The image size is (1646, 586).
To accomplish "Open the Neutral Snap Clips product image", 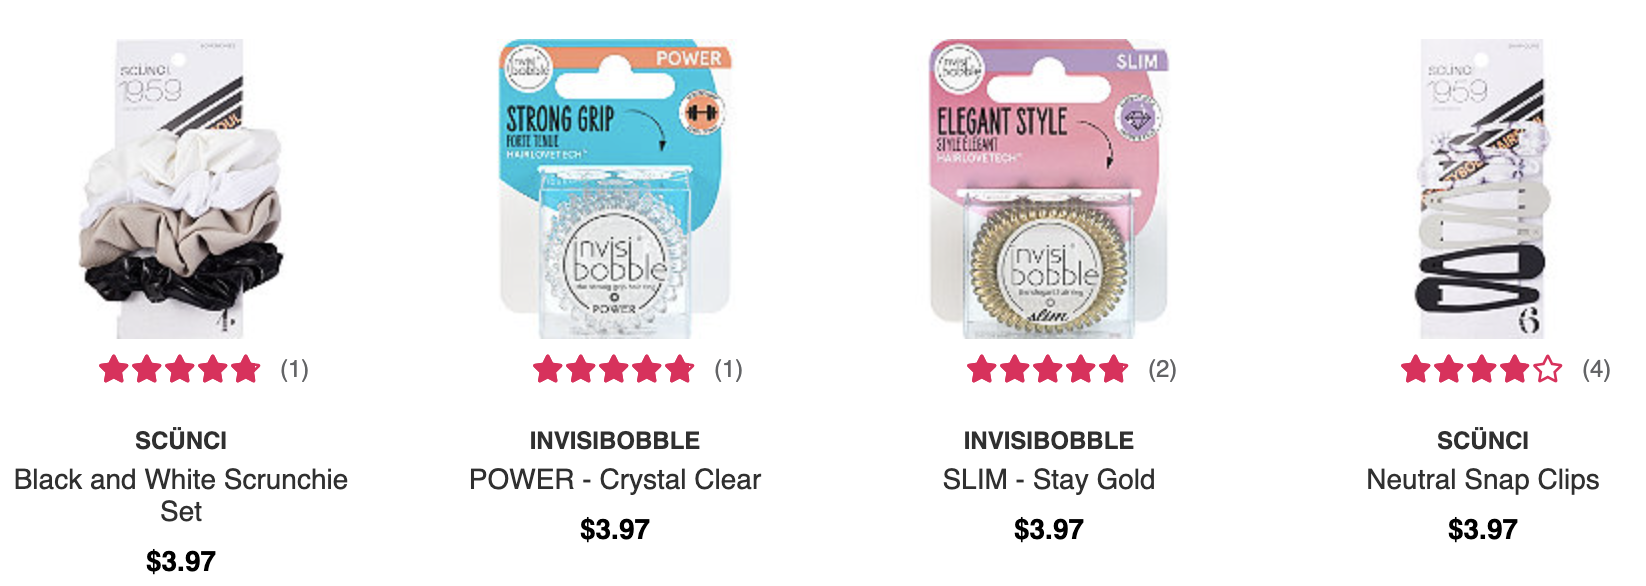I will click(x=1483, y=189).
